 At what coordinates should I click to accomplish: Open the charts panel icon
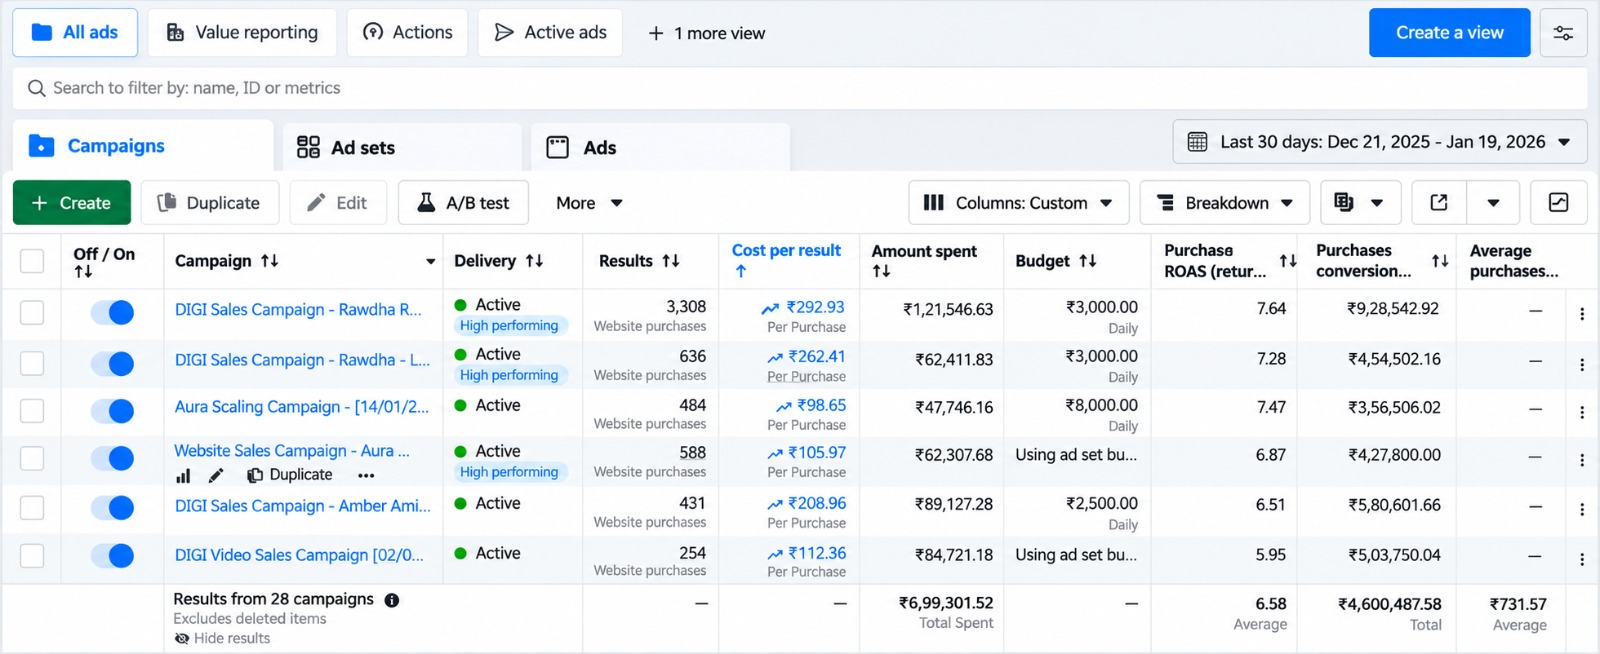(x=1558, y=203)
